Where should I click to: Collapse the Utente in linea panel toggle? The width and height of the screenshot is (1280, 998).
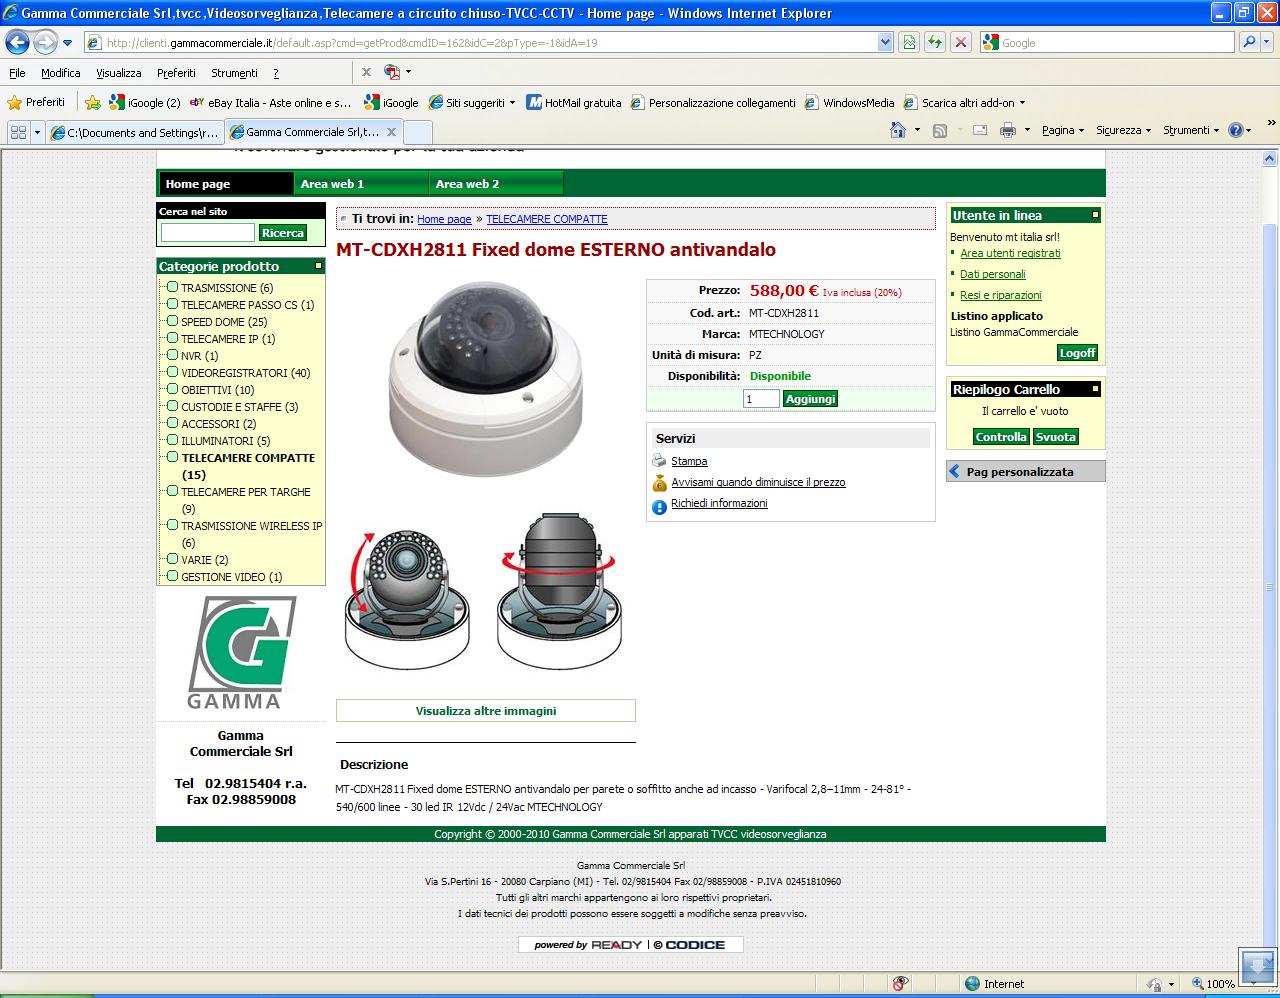(x=1095, y=215)
